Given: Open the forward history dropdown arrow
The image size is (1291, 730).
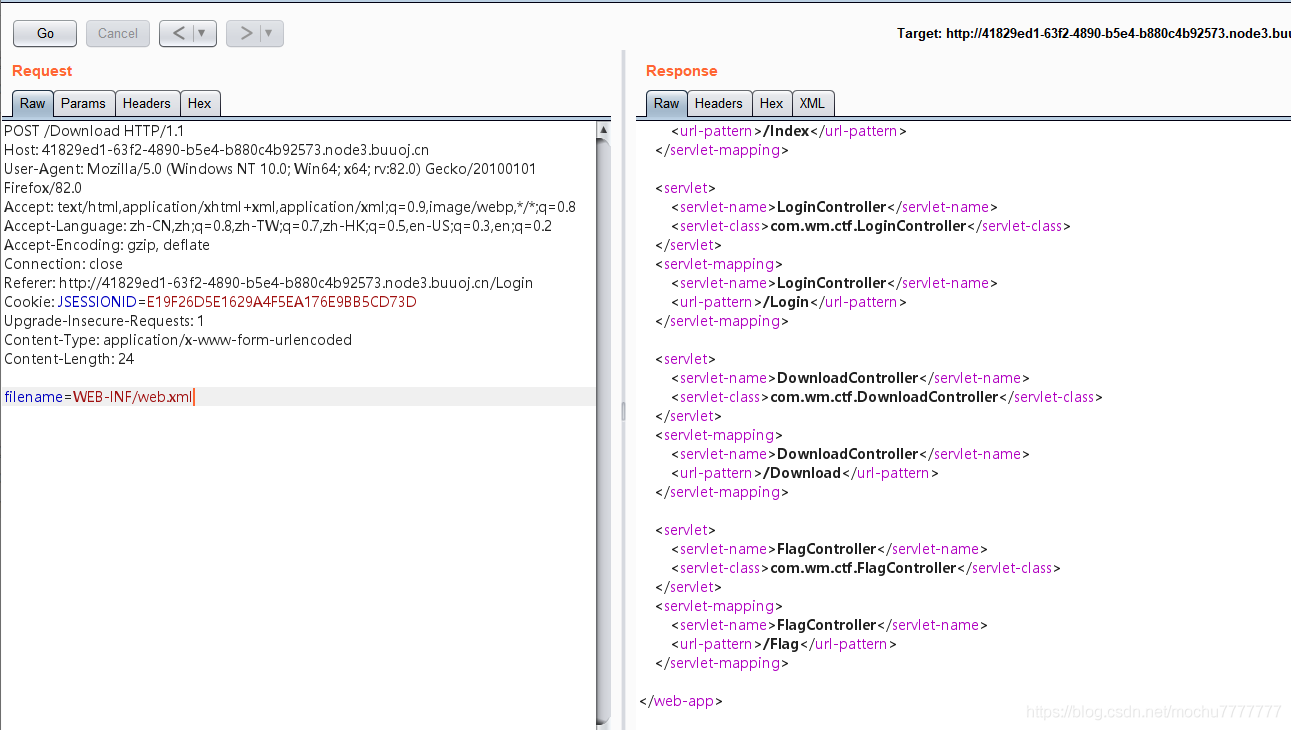Looking at the screenshot, I should 270,33.
